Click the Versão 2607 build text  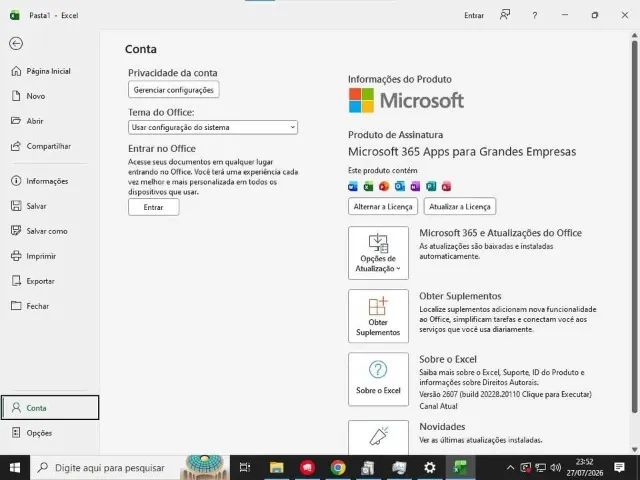pos(505,394)
